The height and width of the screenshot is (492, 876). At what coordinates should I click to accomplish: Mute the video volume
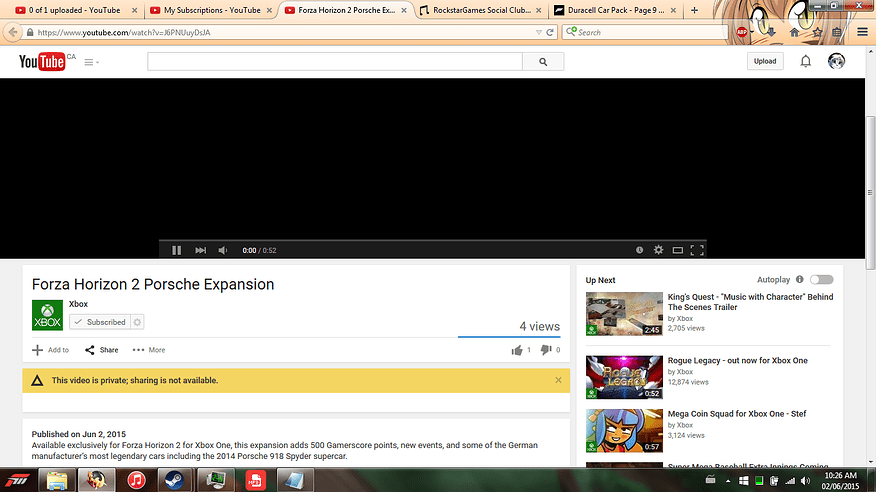tap(223, 250)
